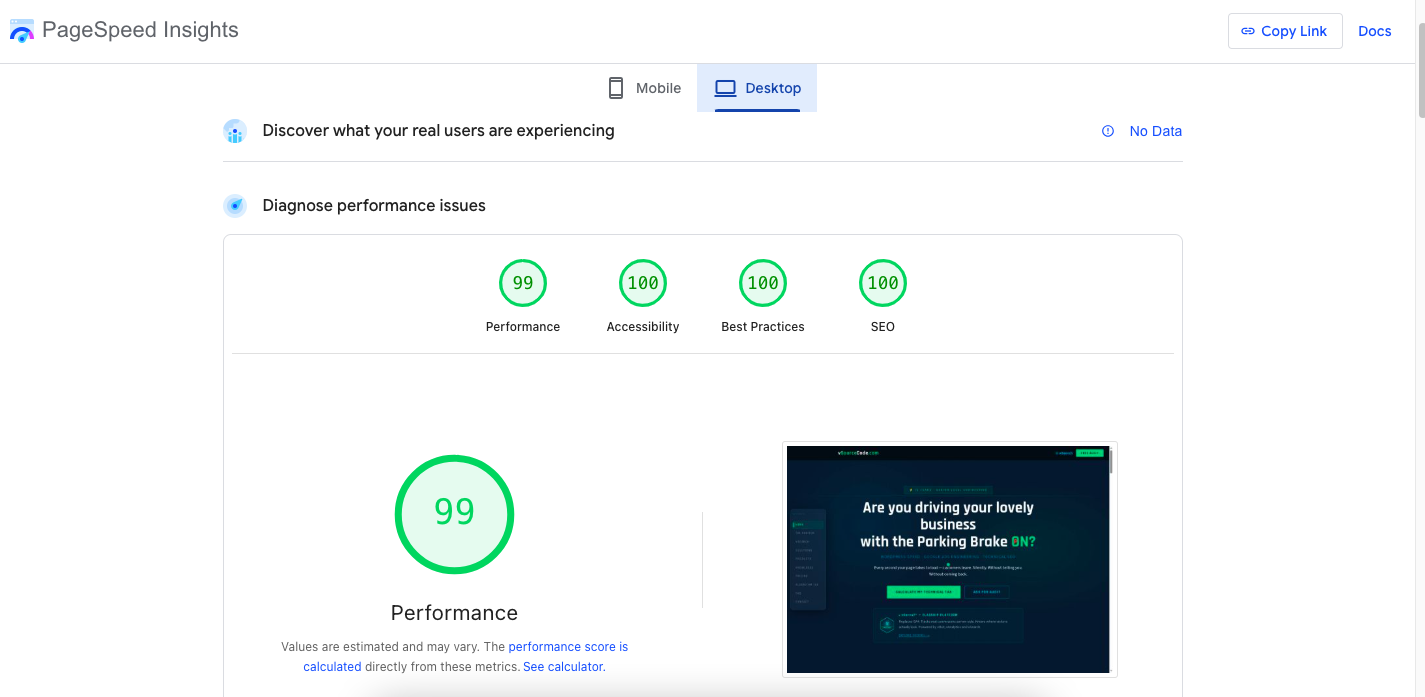Jump to SEO score gauge 100
1425x697 pixels.
(x=883, y=283)
